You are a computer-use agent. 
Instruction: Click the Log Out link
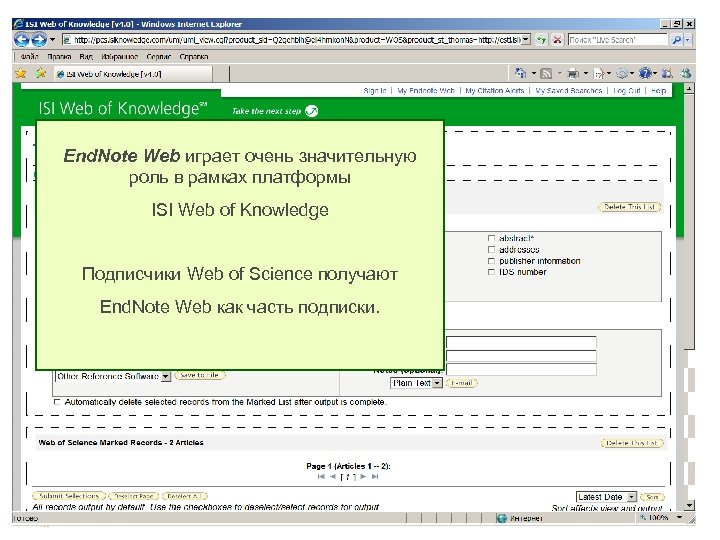(626, 90)
